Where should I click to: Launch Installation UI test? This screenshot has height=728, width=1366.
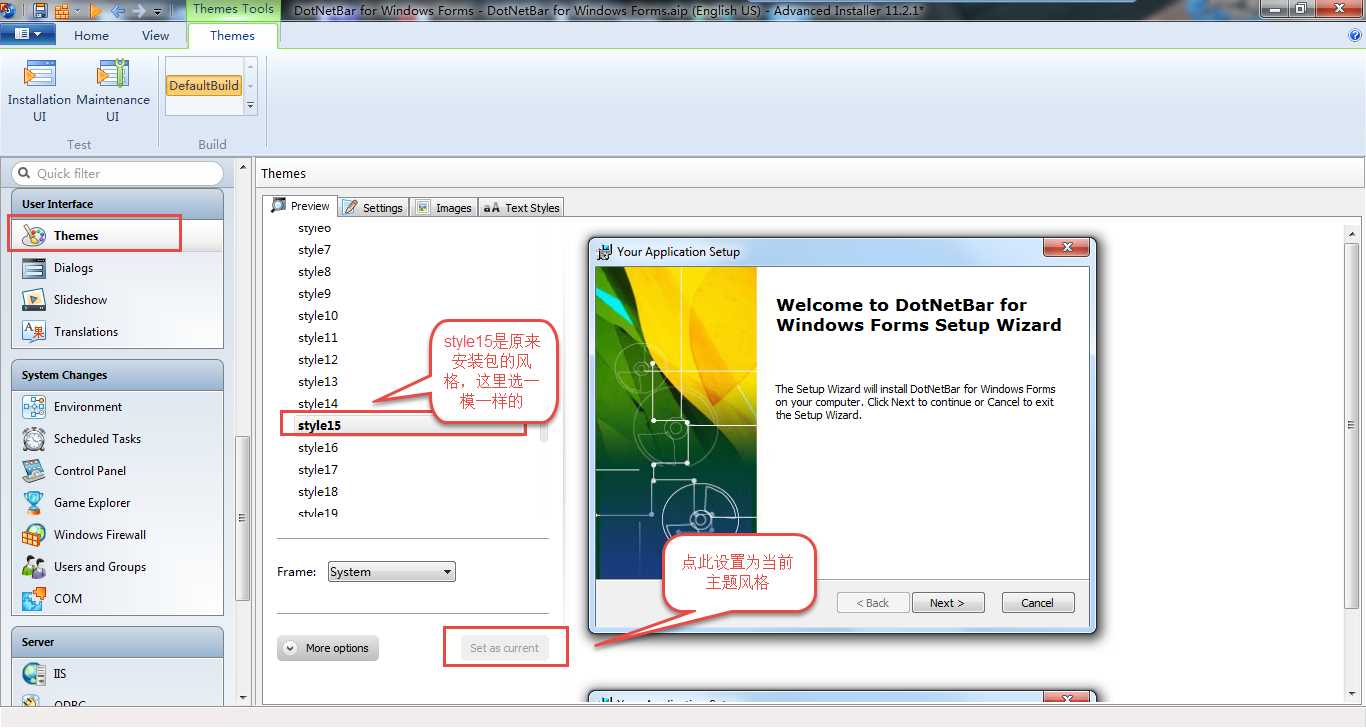[x=39, y=91]
